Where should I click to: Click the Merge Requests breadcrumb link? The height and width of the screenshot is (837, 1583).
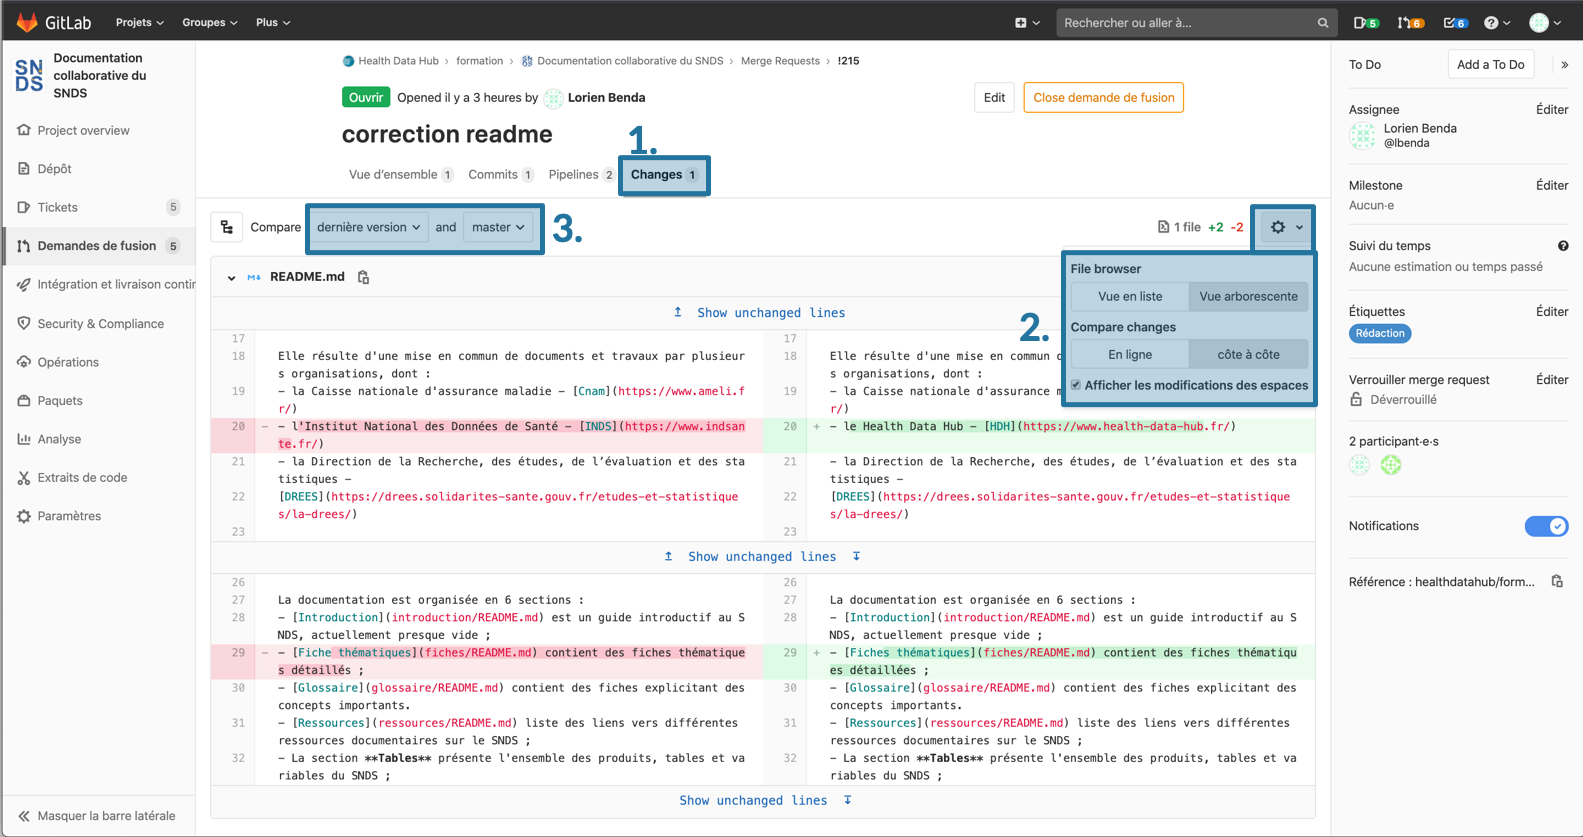tap(780, 61)
